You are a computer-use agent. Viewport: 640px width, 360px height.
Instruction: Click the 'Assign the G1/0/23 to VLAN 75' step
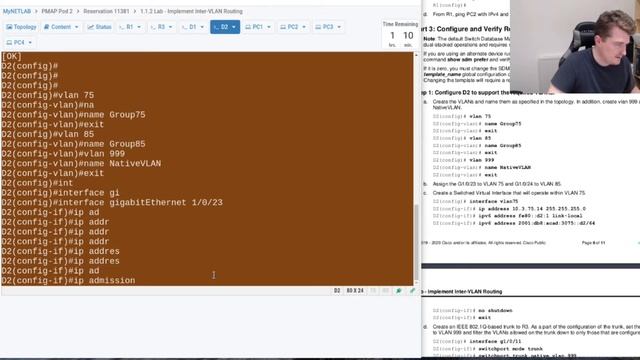point(497,184)
